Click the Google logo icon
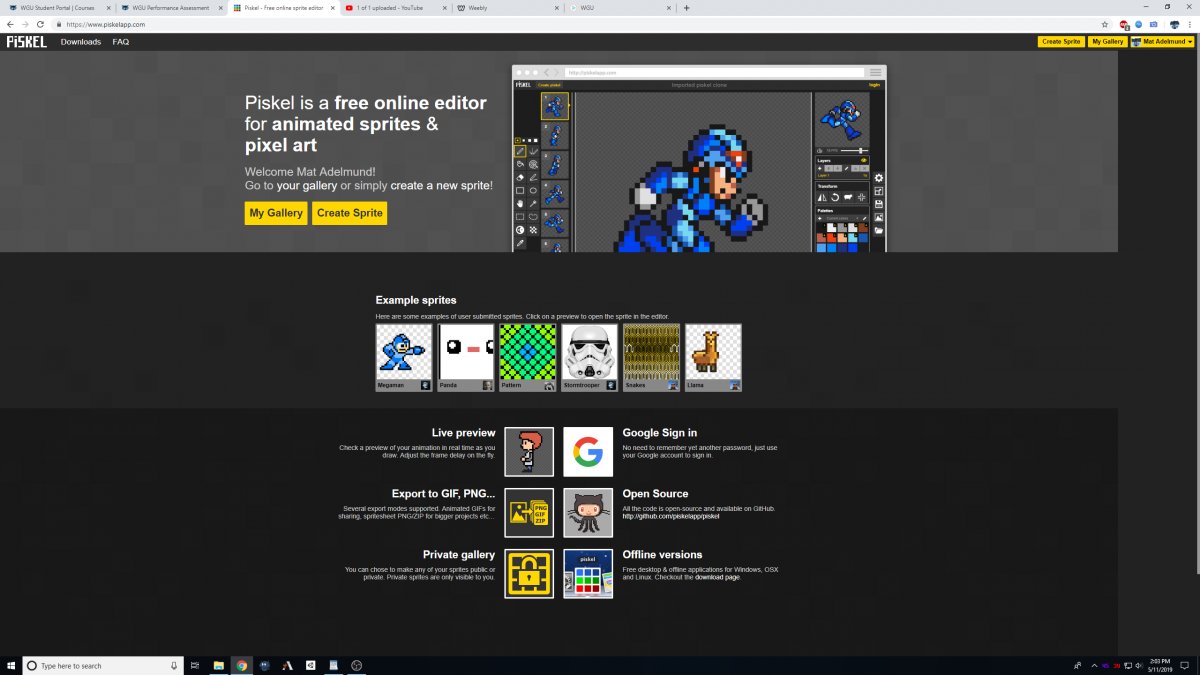Image resolution: width=1200 pixels, height=675 pixels. pos(588,452)
